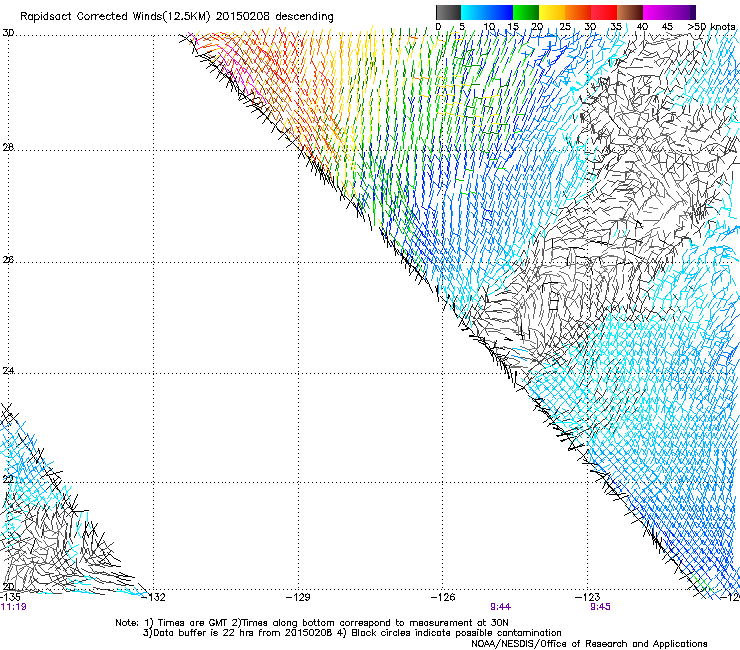
Task: Click the "NOAA/NESDIS/Office of Research and Applications" credit
Action: pyautogui.click(x=589, y=644)
